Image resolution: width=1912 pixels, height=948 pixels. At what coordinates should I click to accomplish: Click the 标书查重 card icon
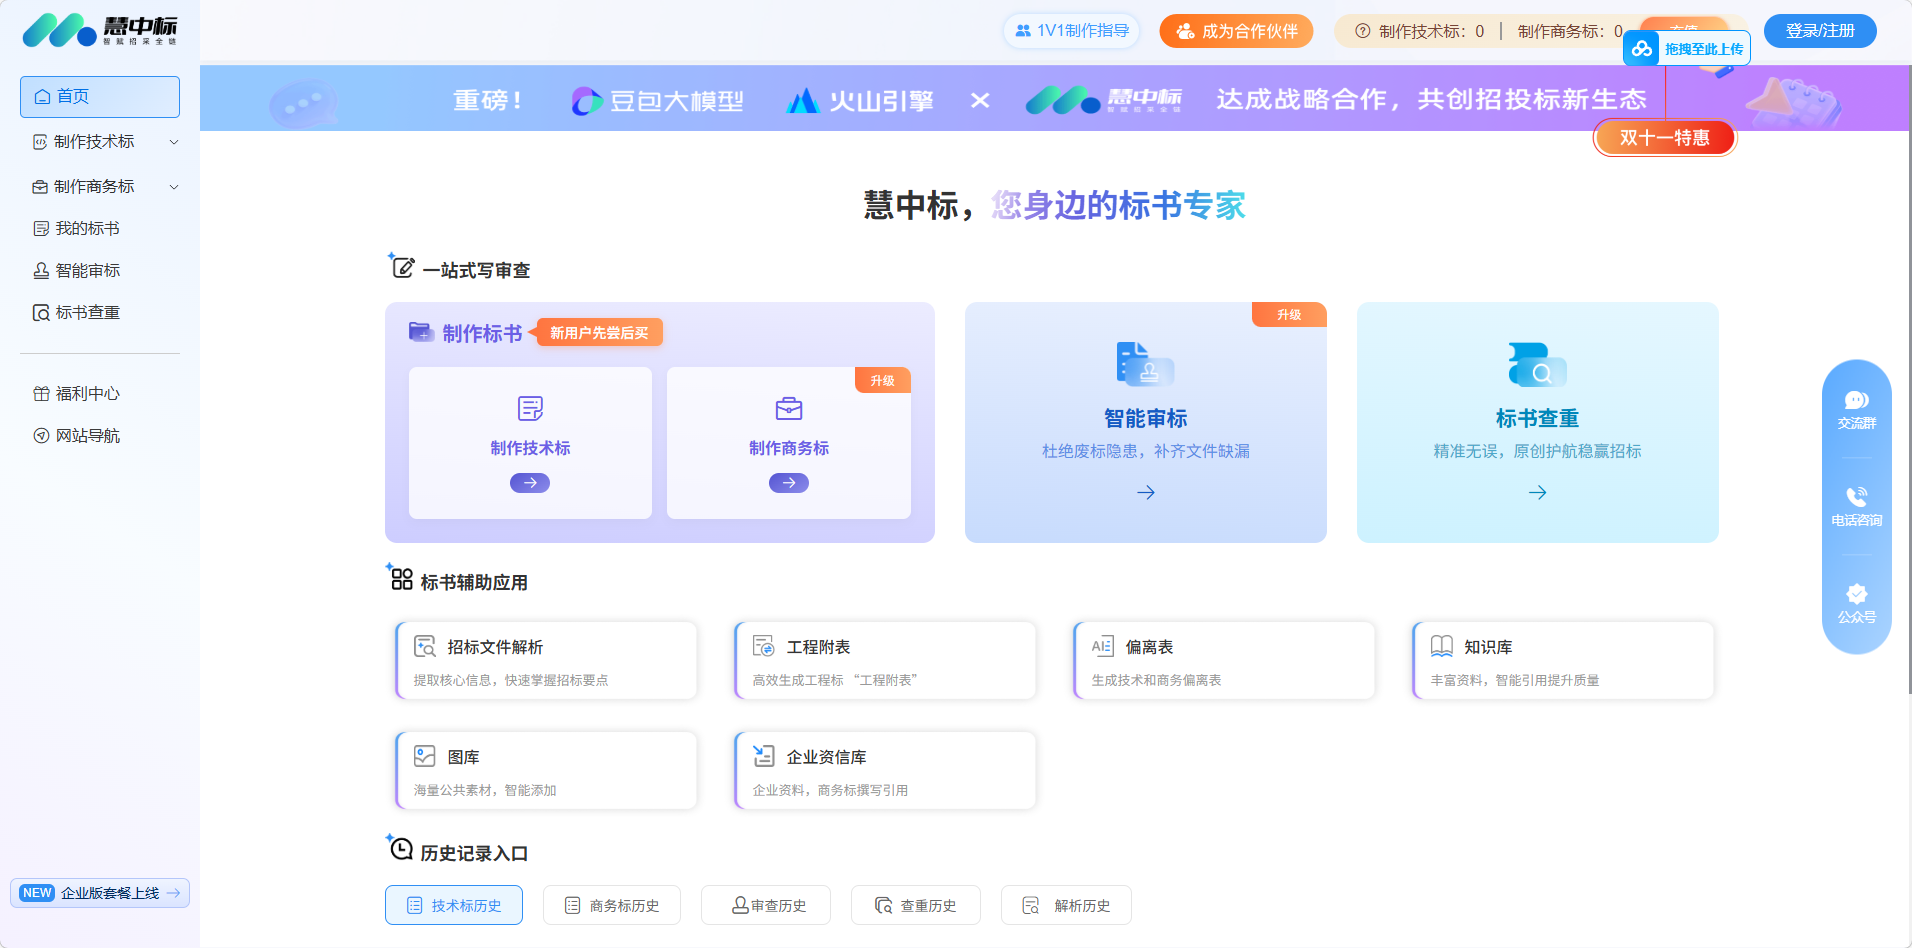tap(1537, 364)
